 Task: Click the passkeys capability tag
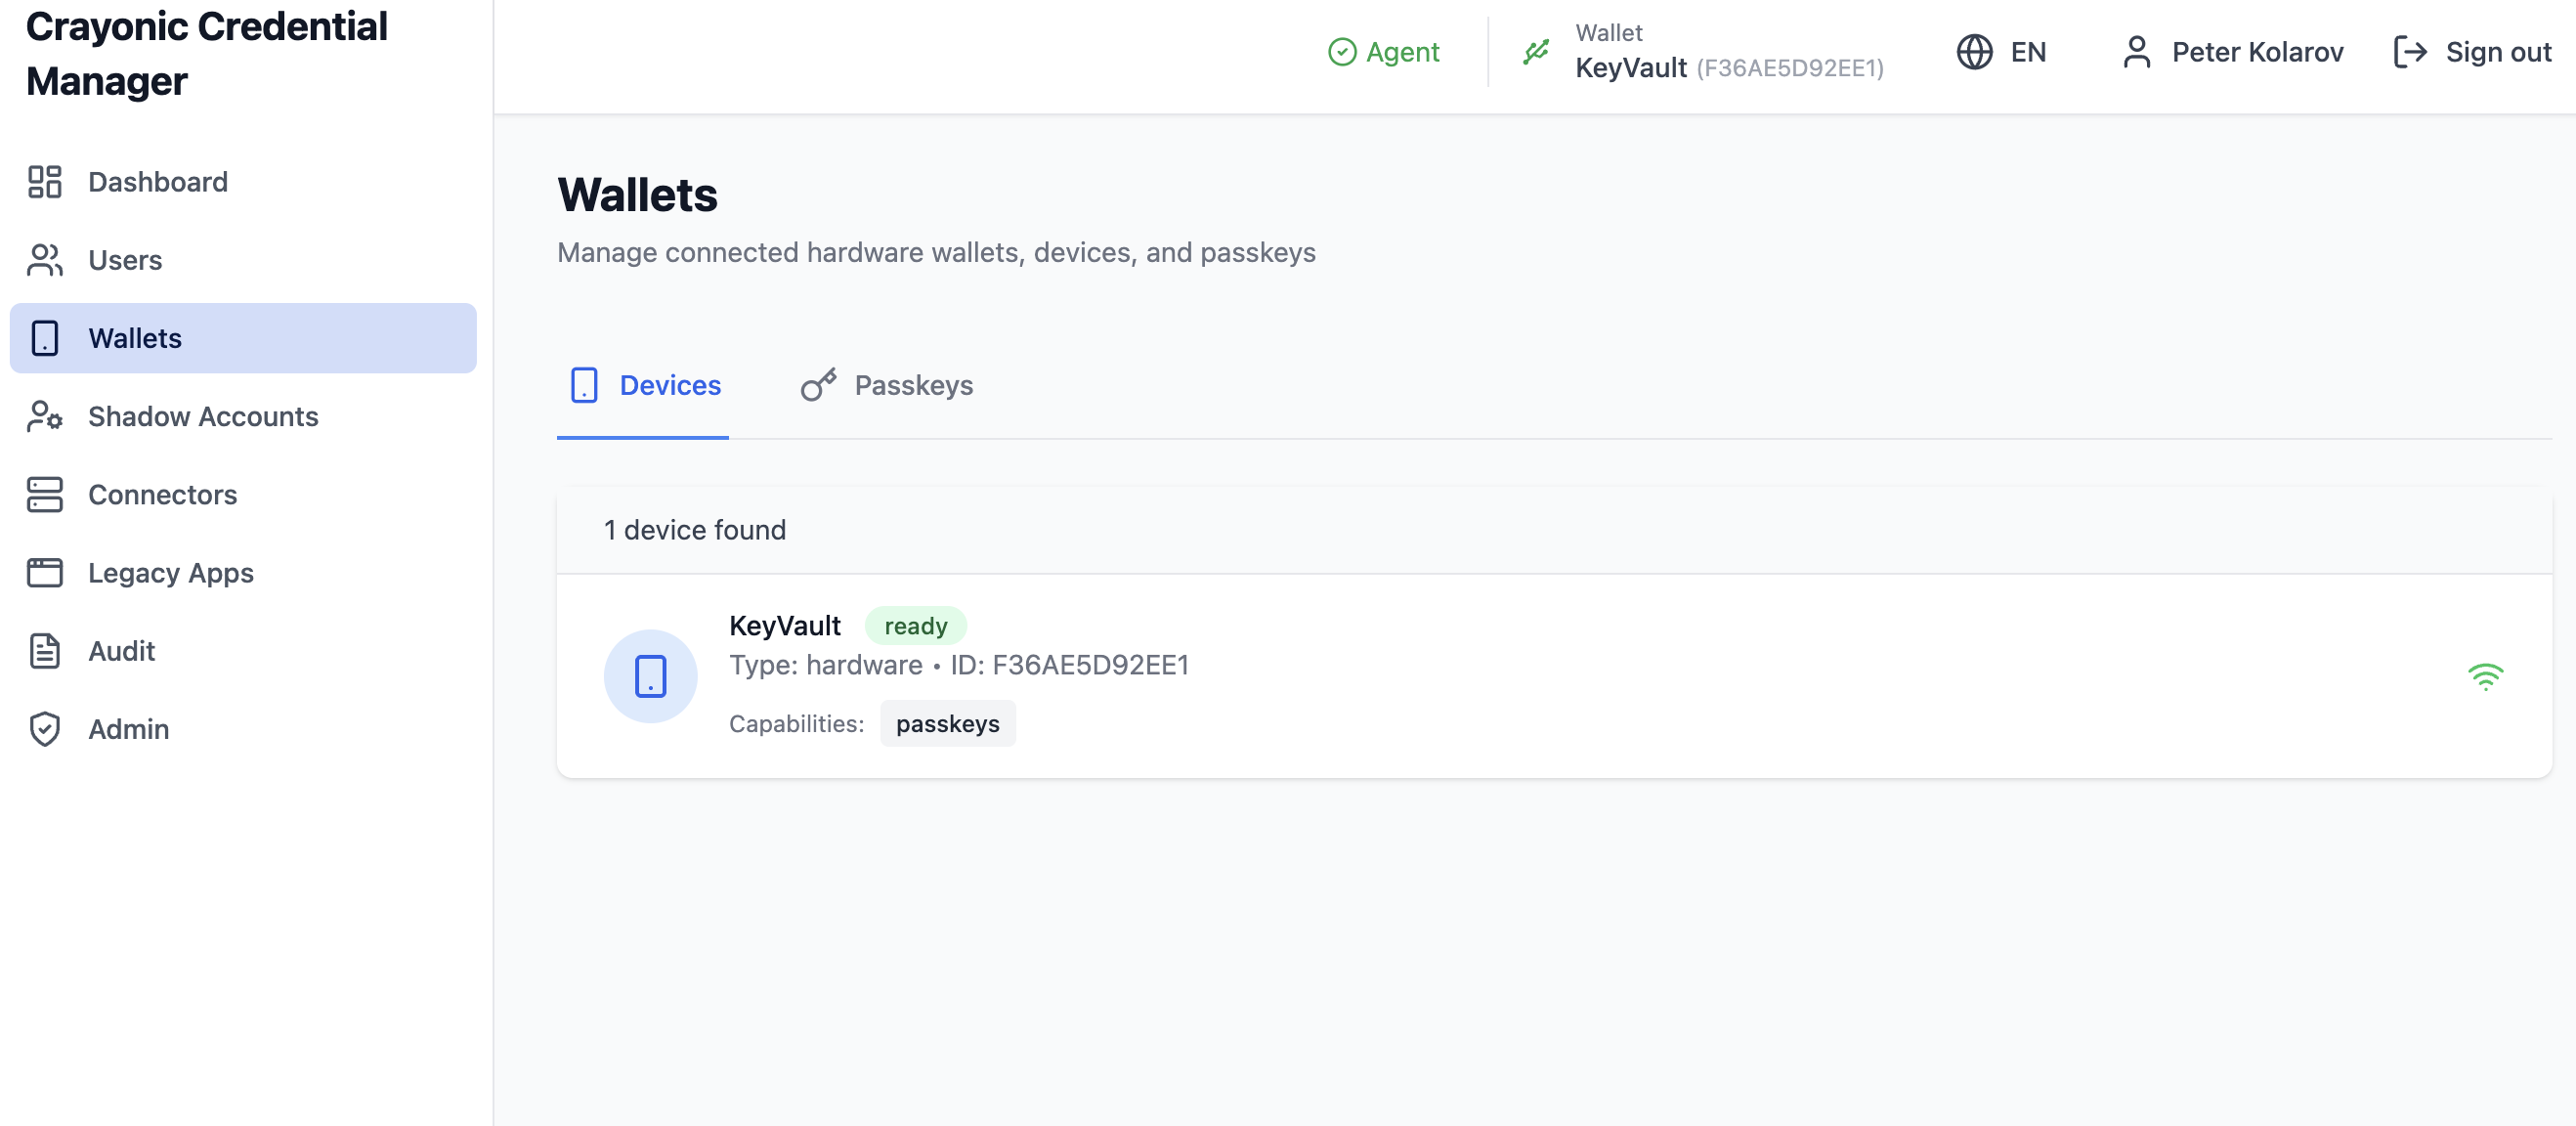click(947, 724)
